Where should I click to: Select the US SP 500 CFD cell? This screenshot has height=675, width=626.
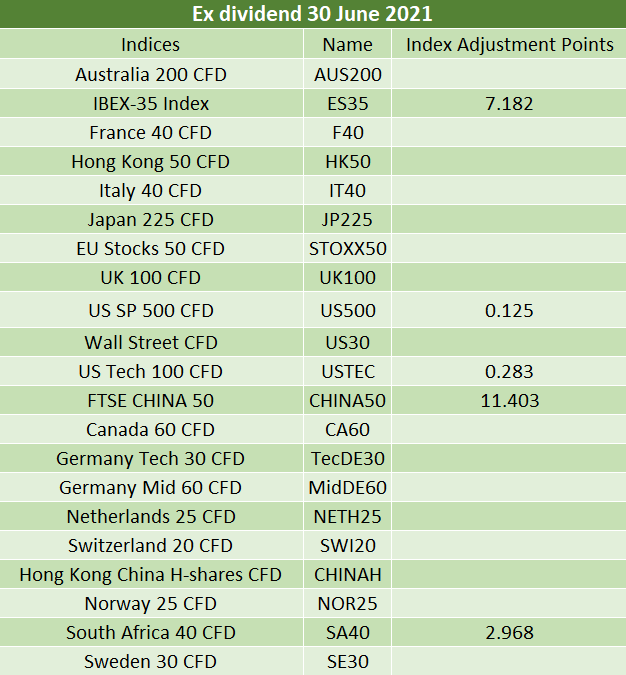click(x=151, y=311)
